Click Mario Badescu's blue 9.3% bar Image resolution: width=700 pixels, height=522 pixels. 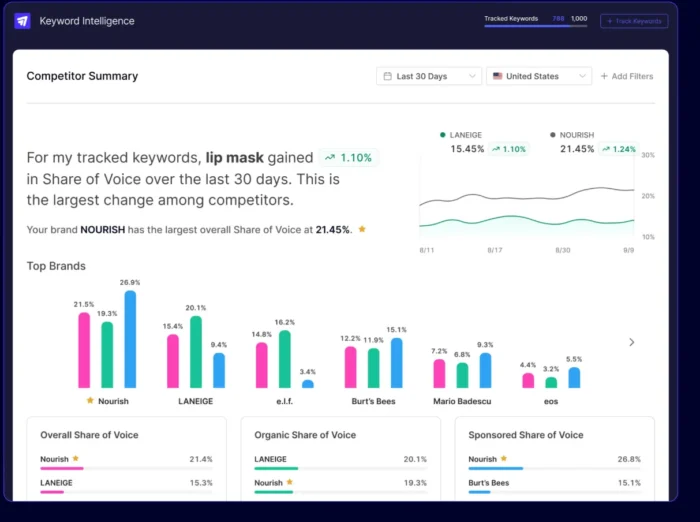point(485,370)
